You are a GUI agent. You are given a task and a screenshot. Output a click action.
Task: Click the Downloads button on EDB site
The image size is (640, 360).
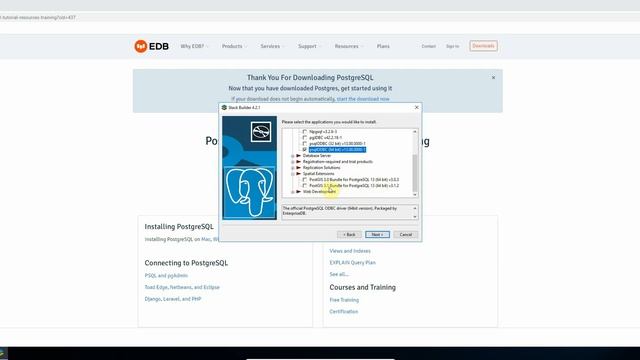[483, 46]
